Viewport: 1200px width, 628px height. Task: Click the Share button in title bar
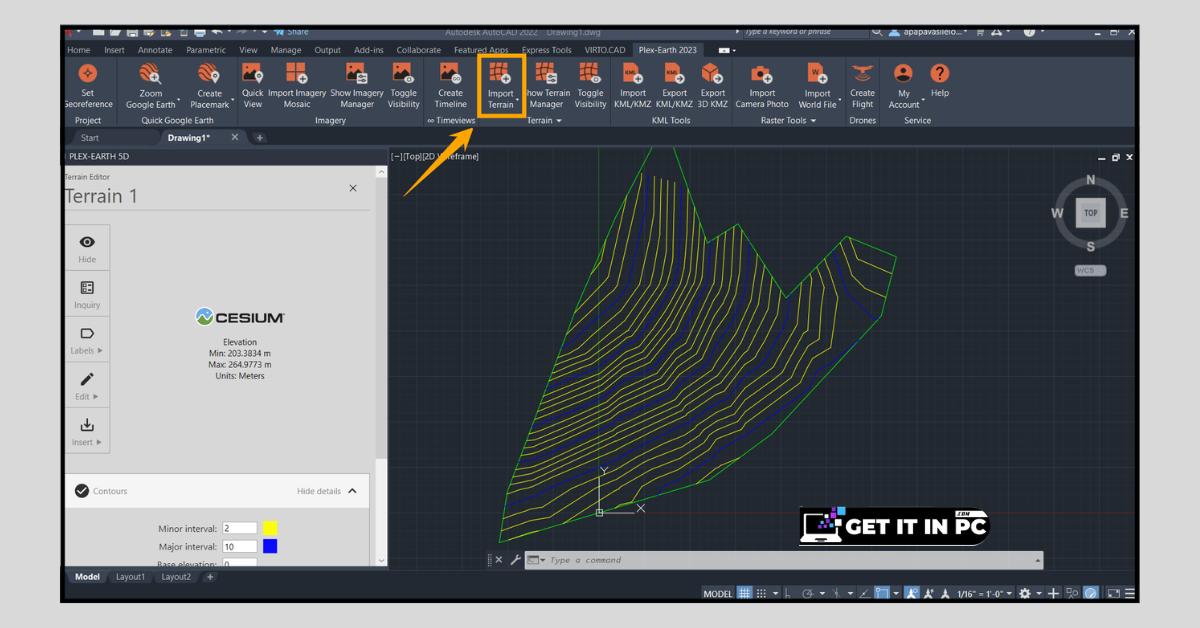[x=291, y=32]
